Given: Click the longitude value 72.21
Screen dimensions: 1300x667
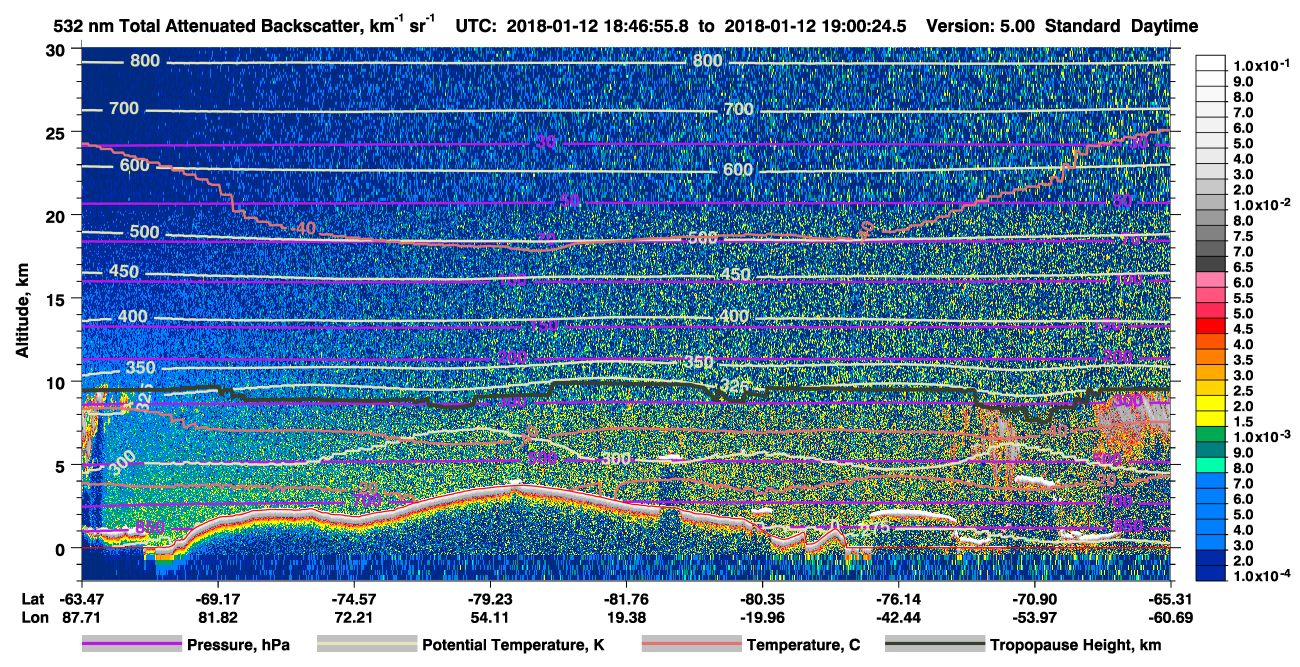Looking at the screenshot, I should pos(353,616).
